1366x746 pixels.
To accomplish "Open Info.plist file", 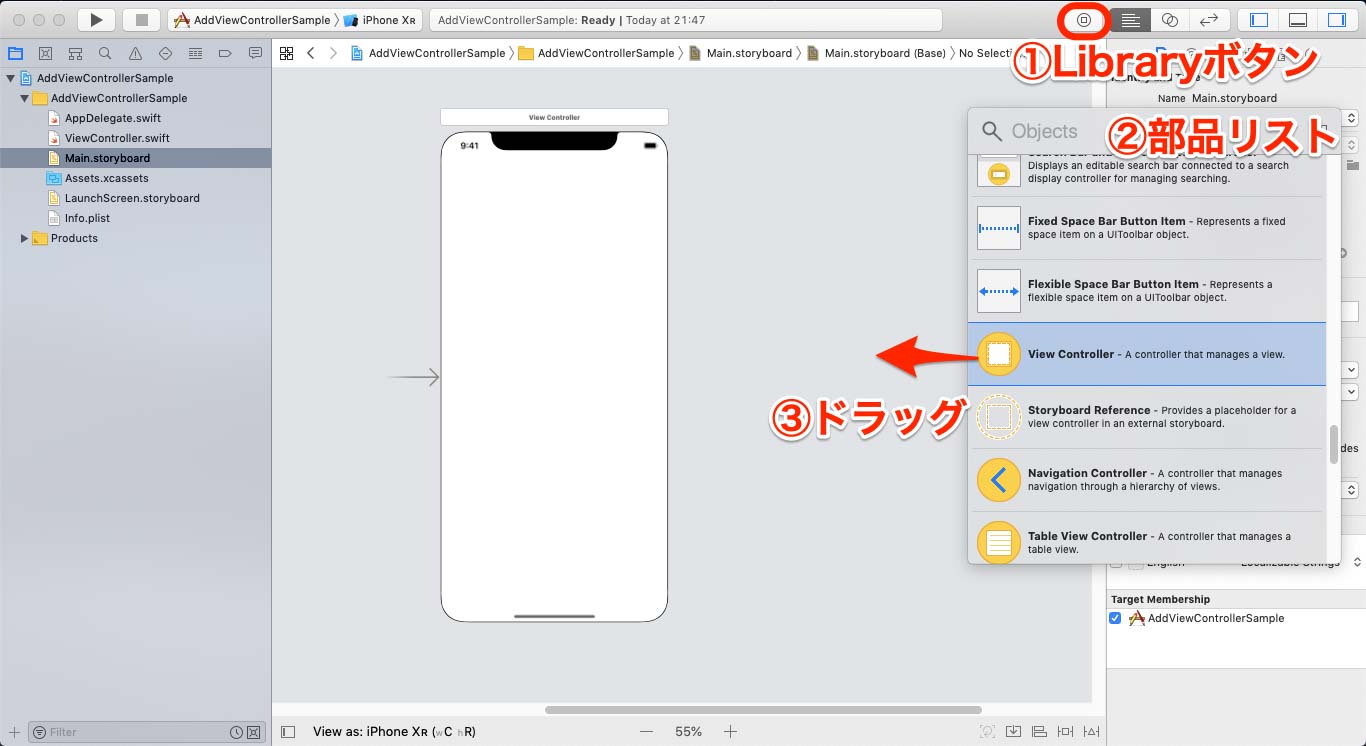I will pyautogui.click(x=87, y=218).
